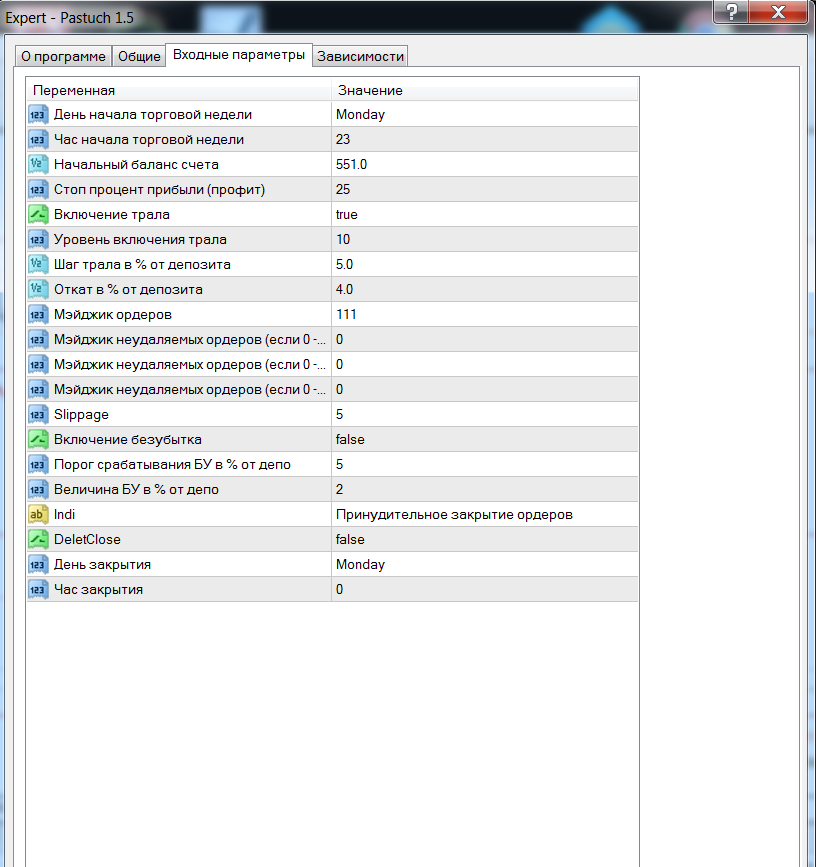The width and height of the screenshot is (816, 867).
Task: Open the Зависимости tab
Action: pyautogui.click(x=360, y=56)
